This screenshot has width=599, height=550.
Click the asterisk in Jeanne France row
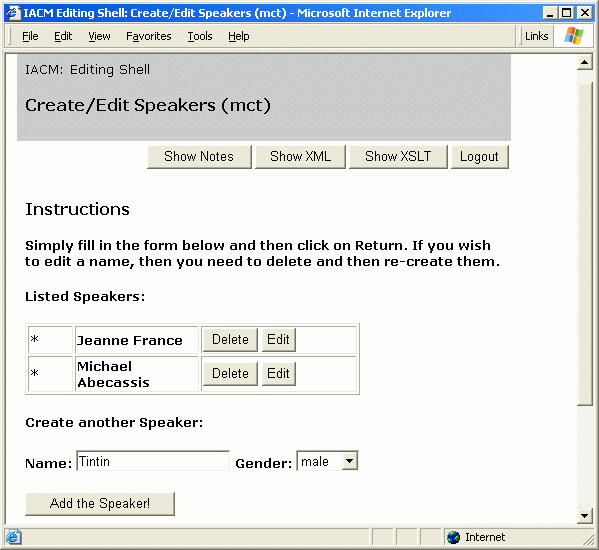(x=34, y=340)
